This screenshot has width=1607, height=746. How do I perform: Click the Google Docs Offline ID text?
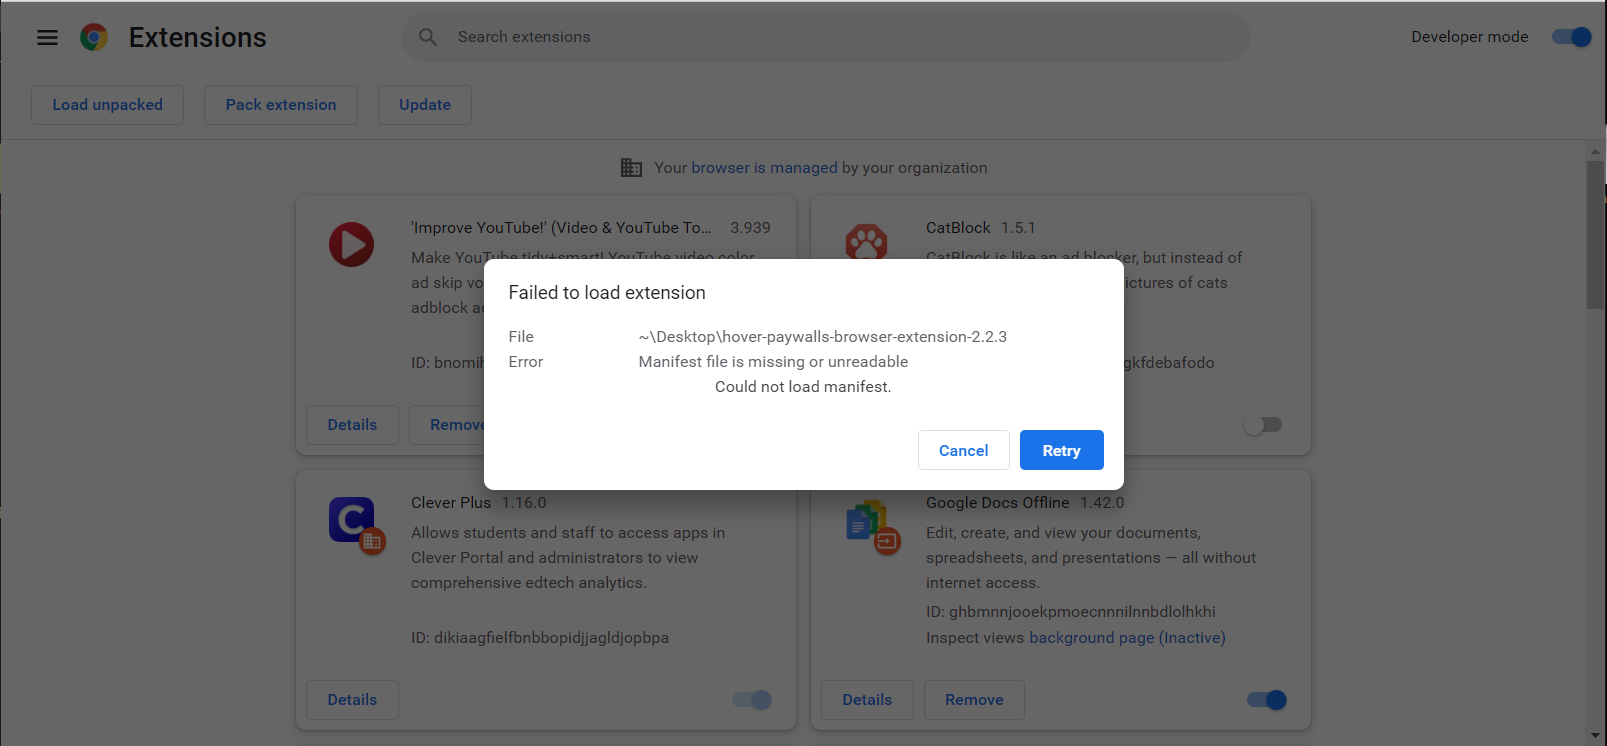pos(1071,612)
